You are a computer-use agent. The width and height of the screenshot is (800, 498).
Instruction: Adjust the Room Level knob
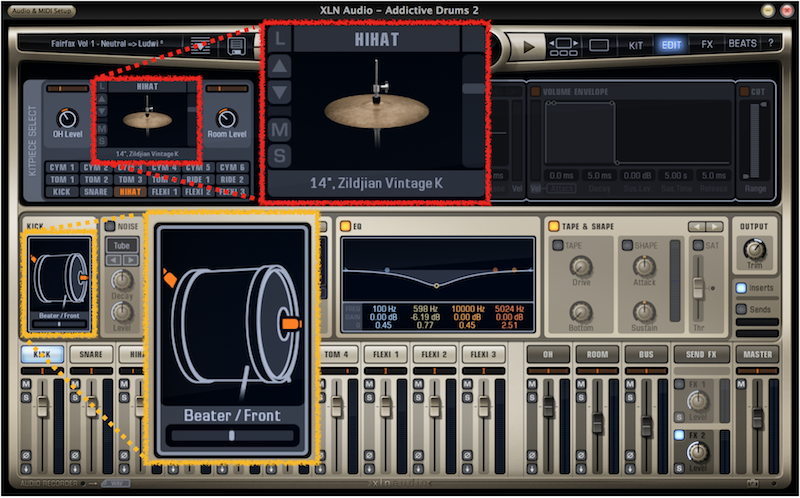[227, 118]
